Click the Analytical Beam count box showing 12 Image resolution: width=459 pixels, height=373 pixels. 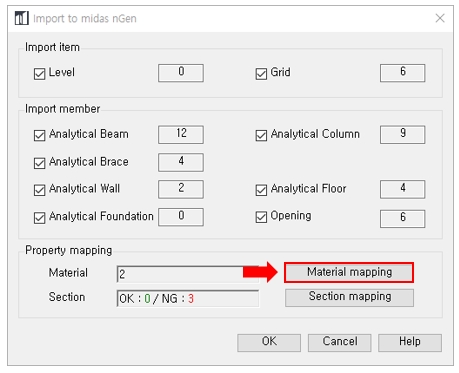pos(181,134)
